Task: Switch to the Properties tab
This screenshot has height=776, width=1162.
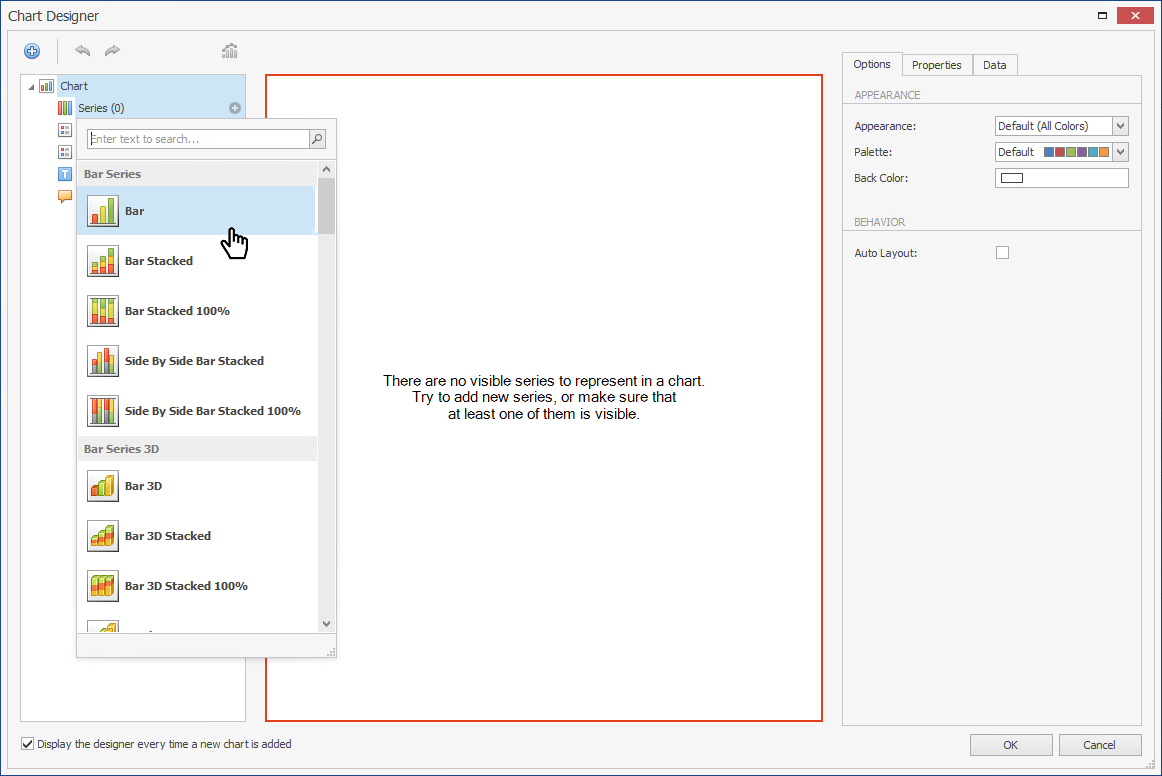Action: pos(936,65)
